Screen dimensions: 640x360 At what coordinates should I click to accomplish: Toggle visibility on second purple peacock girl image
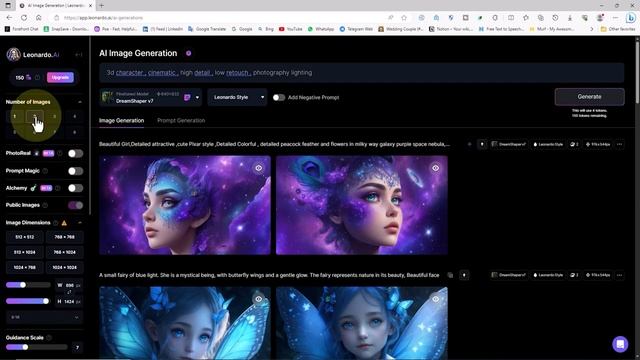pos(436,168)
